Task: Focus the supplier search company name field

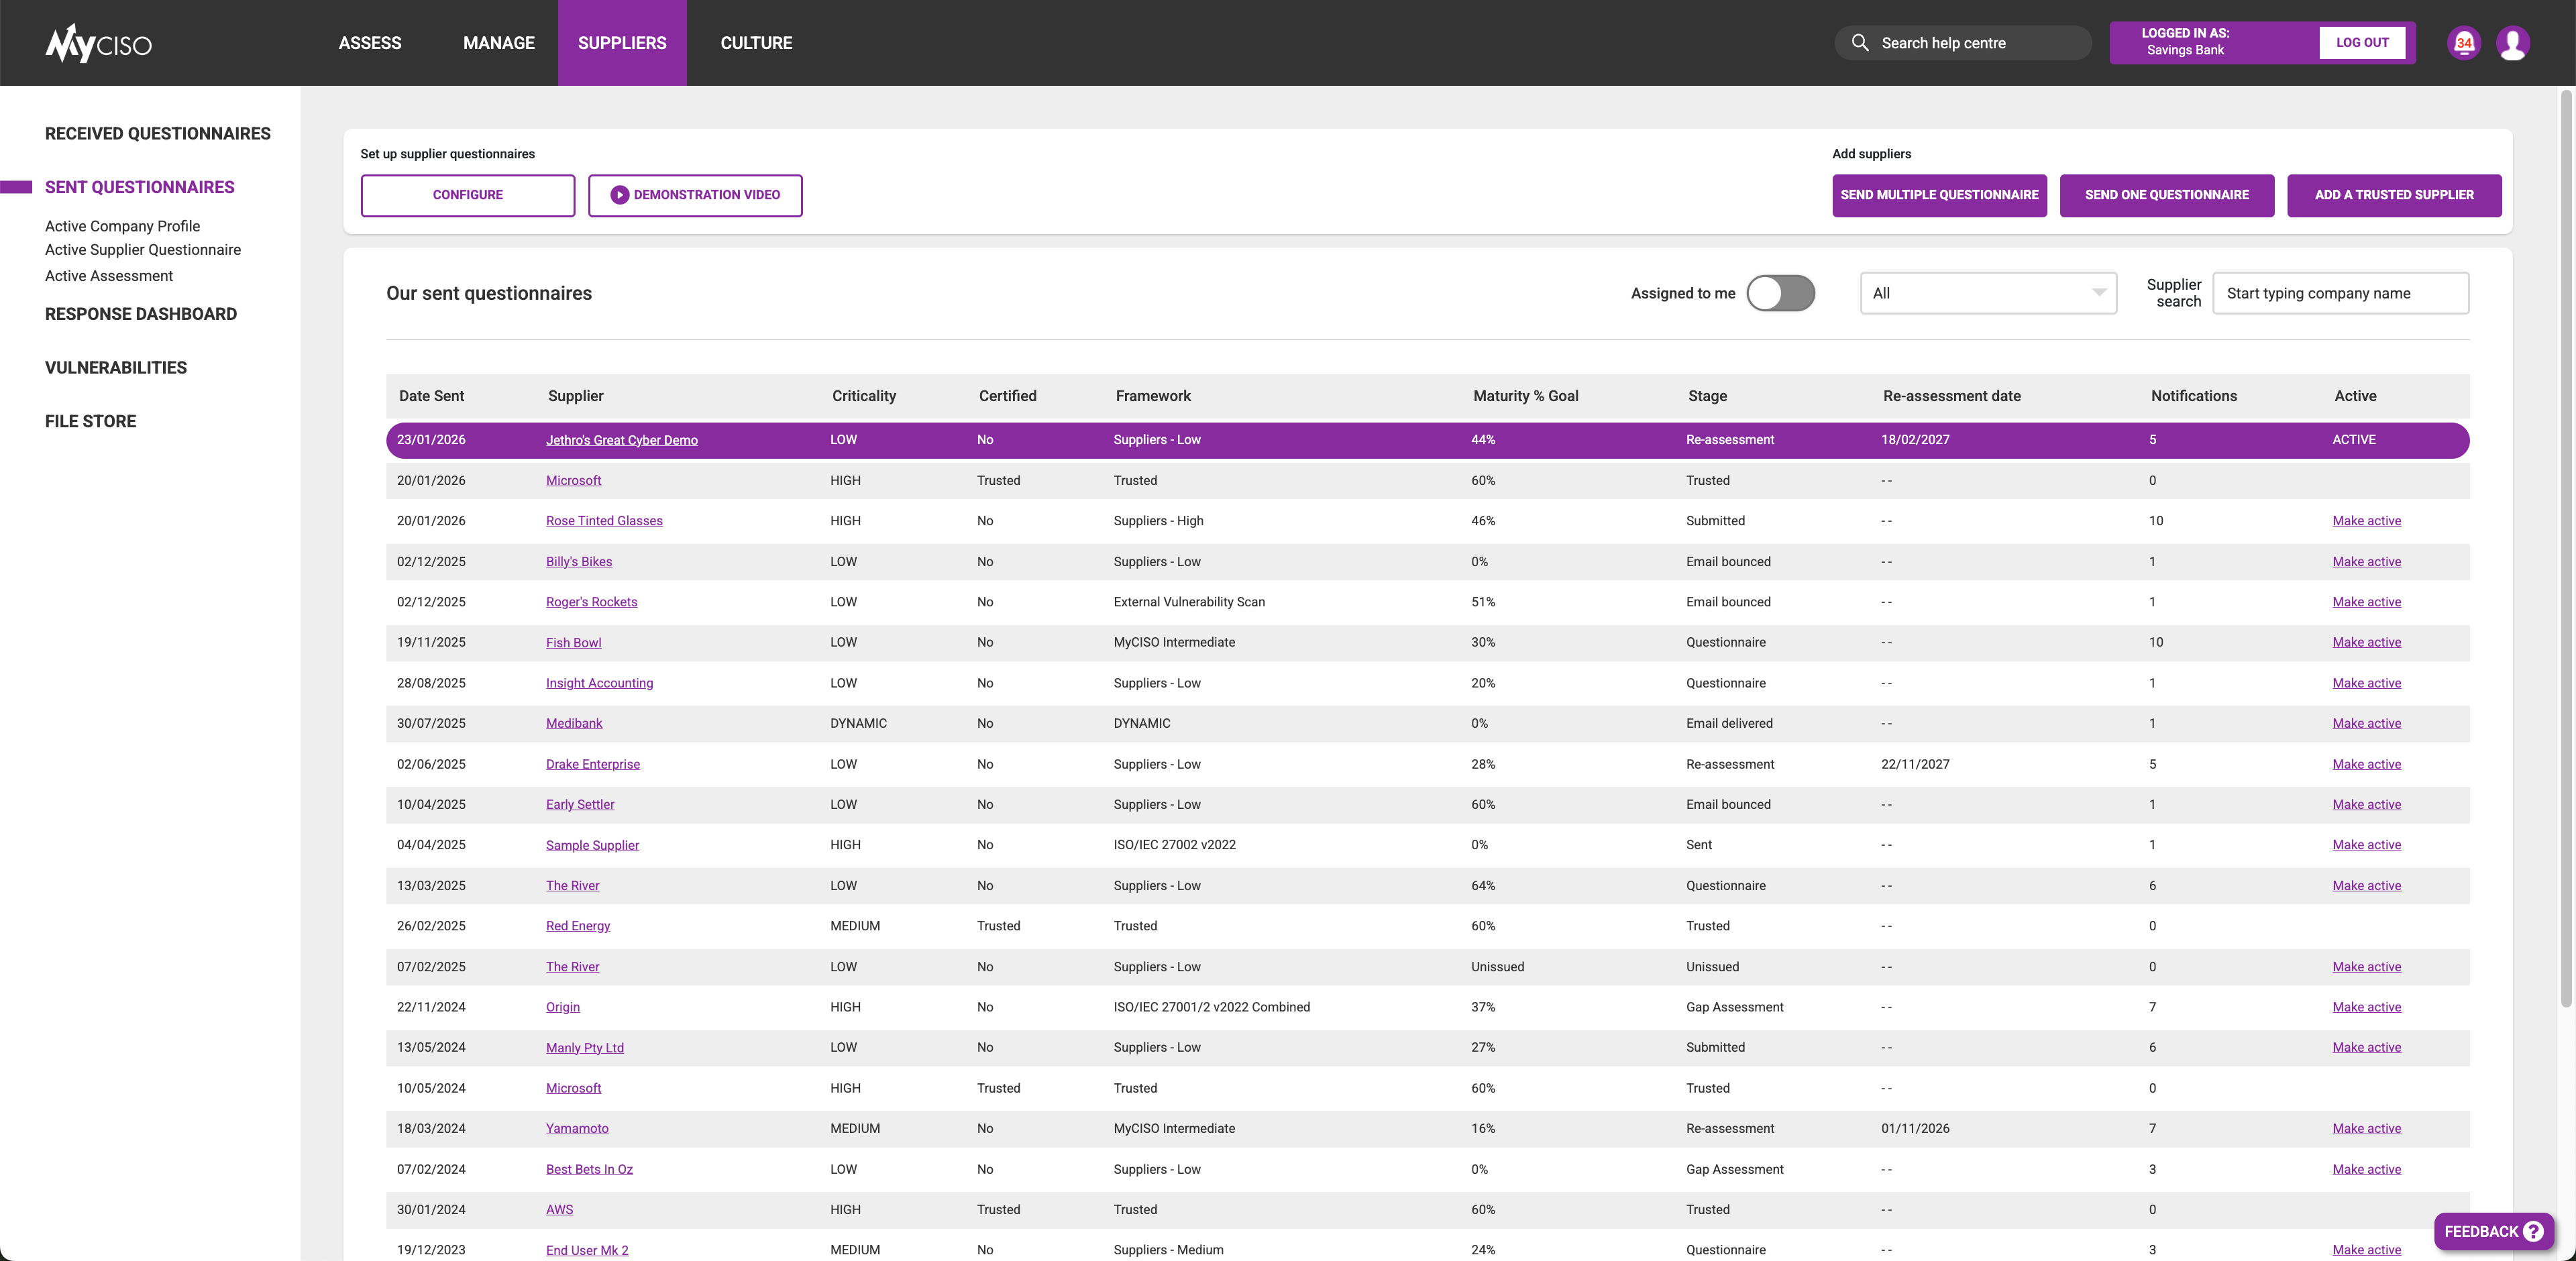Action: pyautogui.click(x=2340, y=293)
